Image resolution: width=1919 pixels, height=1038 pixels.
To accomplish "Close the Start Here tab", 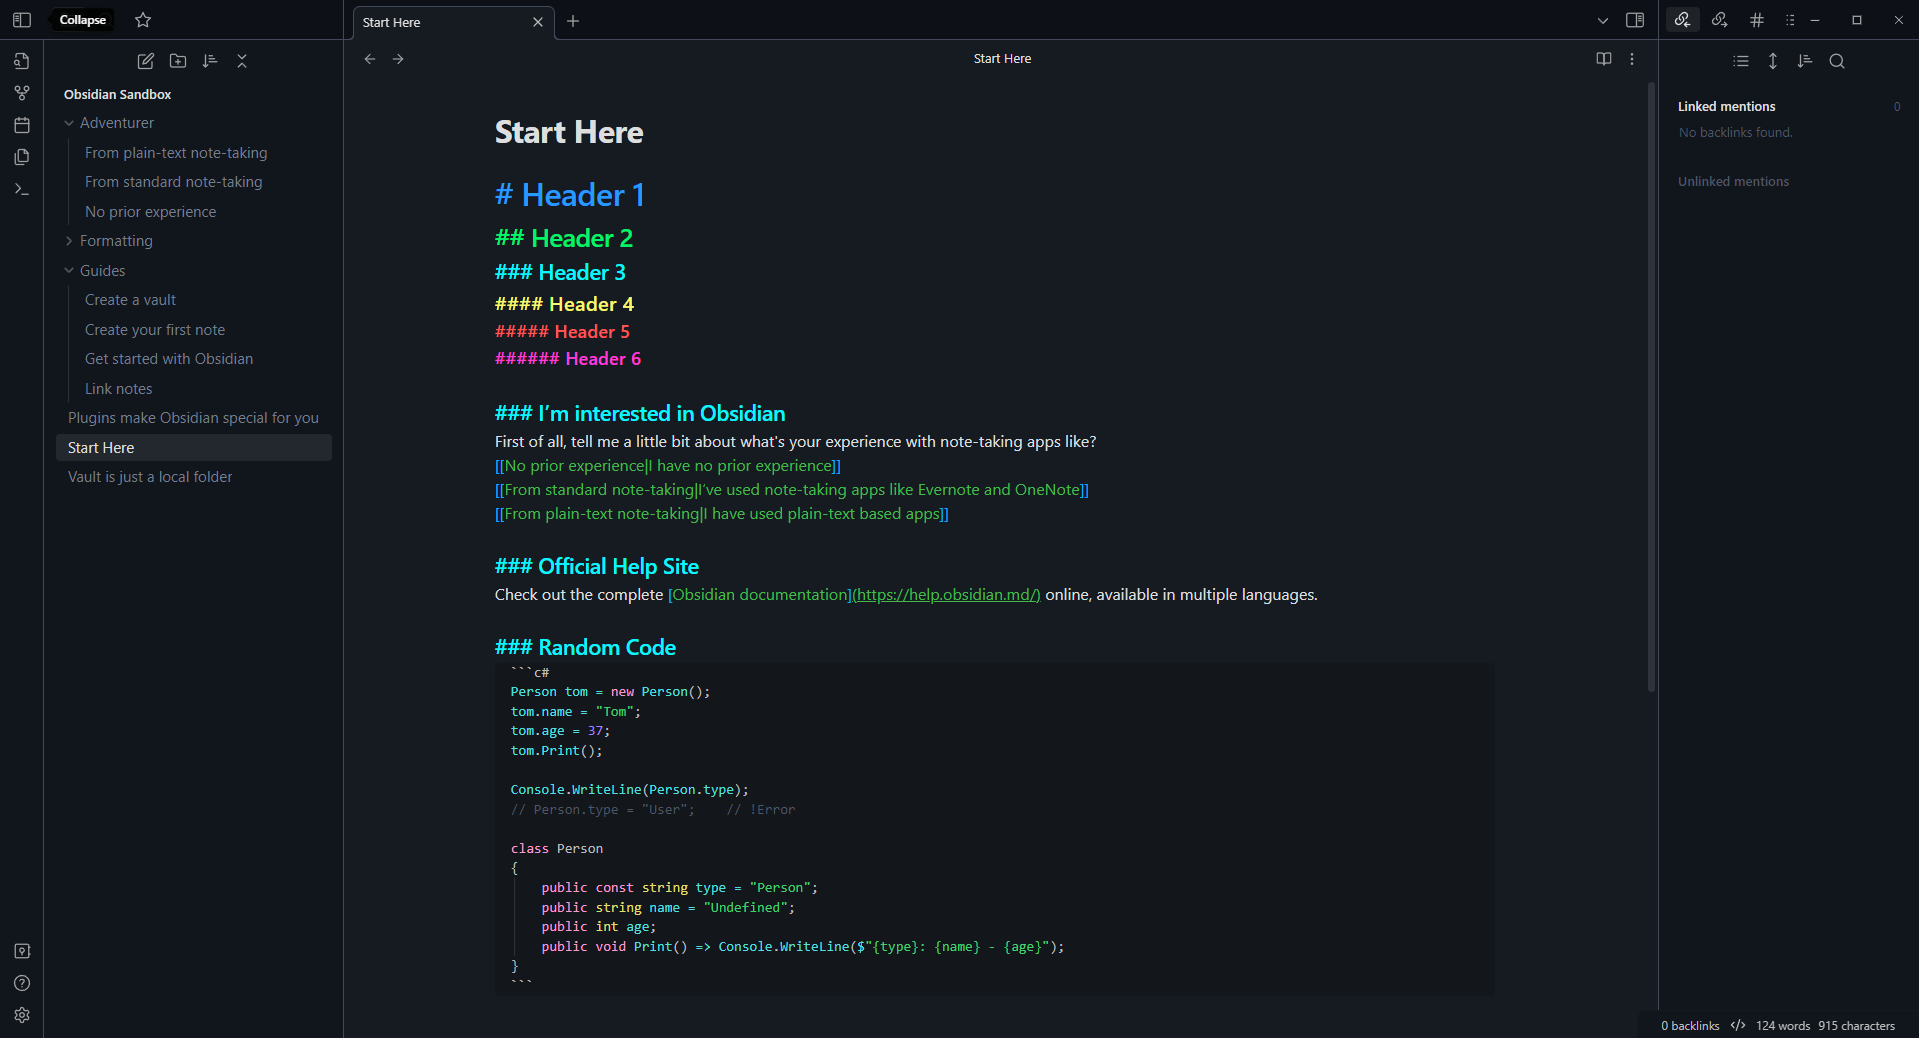I will [538, 22].
